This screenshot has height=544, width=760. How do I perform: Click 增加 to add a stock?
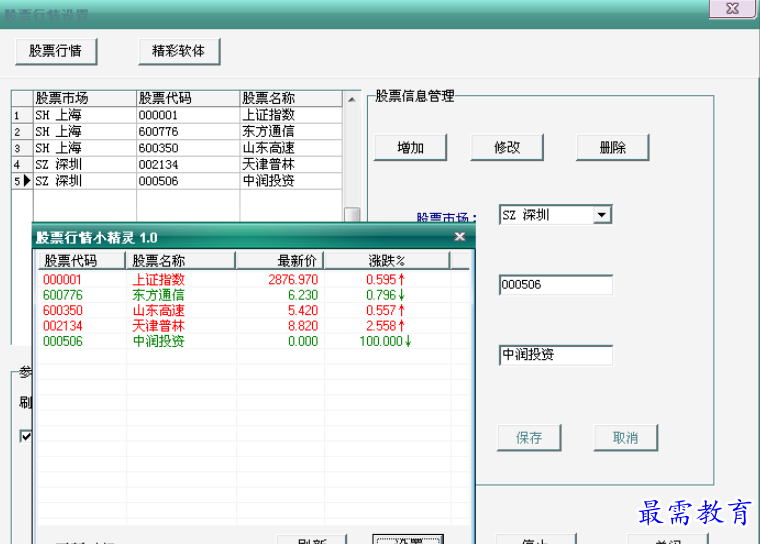click(410, 147)
